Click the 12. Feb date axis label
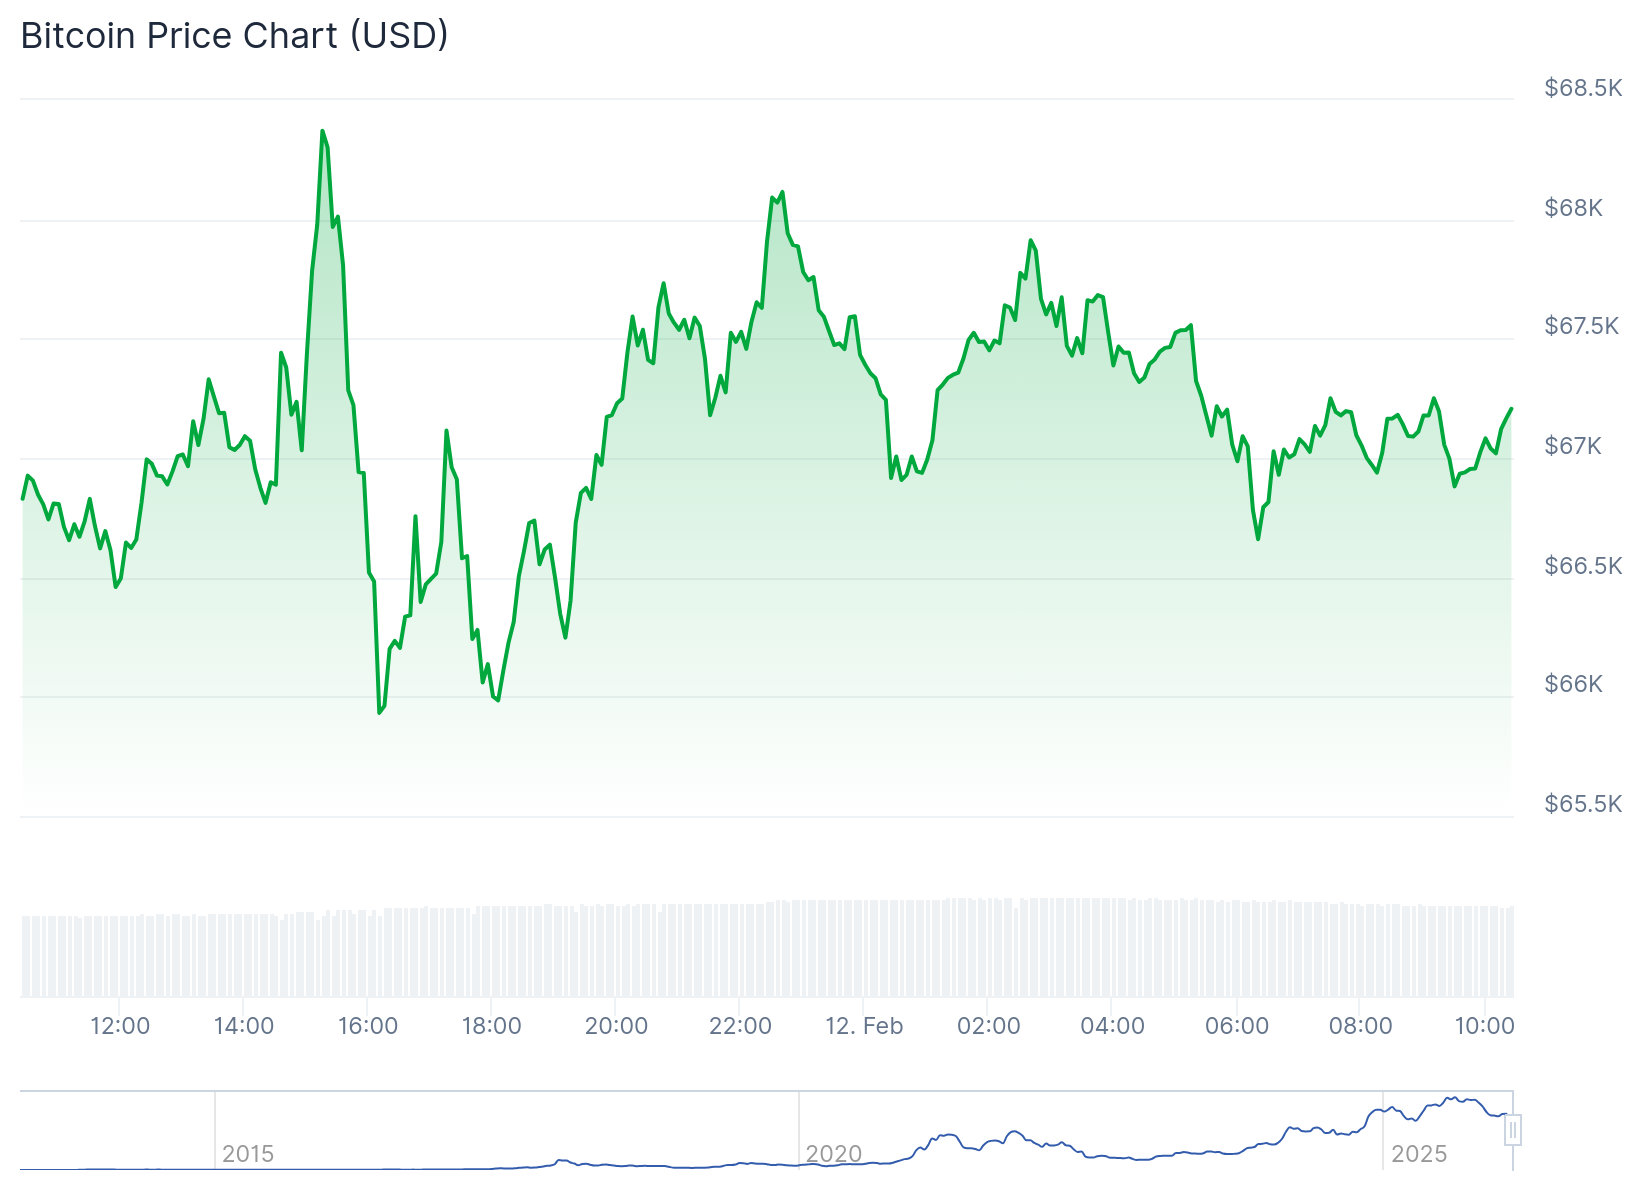This screenshot has width=1644, height=1200. pyautogui.click(x=864, y=1026)
